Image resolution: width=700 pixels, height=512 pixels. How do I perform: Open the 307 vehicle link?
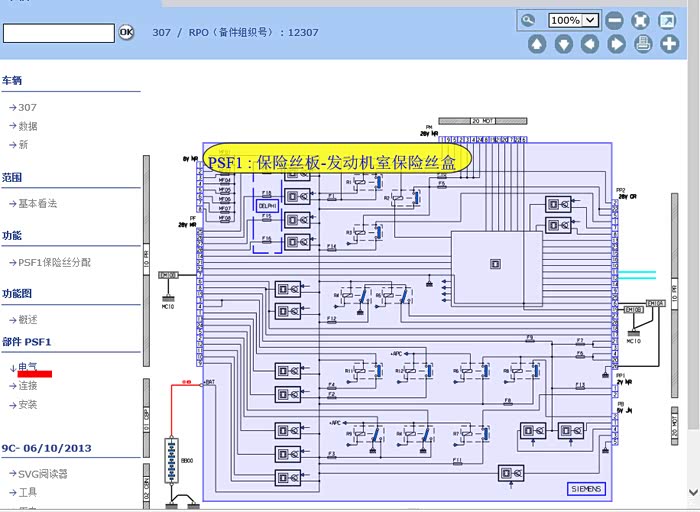pyautogui.click(x=27, y=107)
